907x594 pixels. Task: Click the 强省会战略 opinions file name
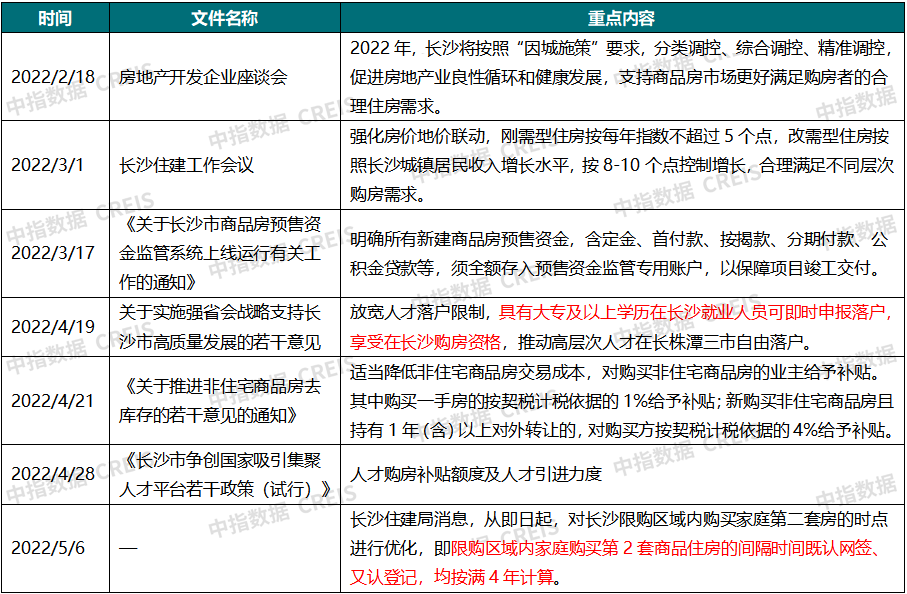220,327
